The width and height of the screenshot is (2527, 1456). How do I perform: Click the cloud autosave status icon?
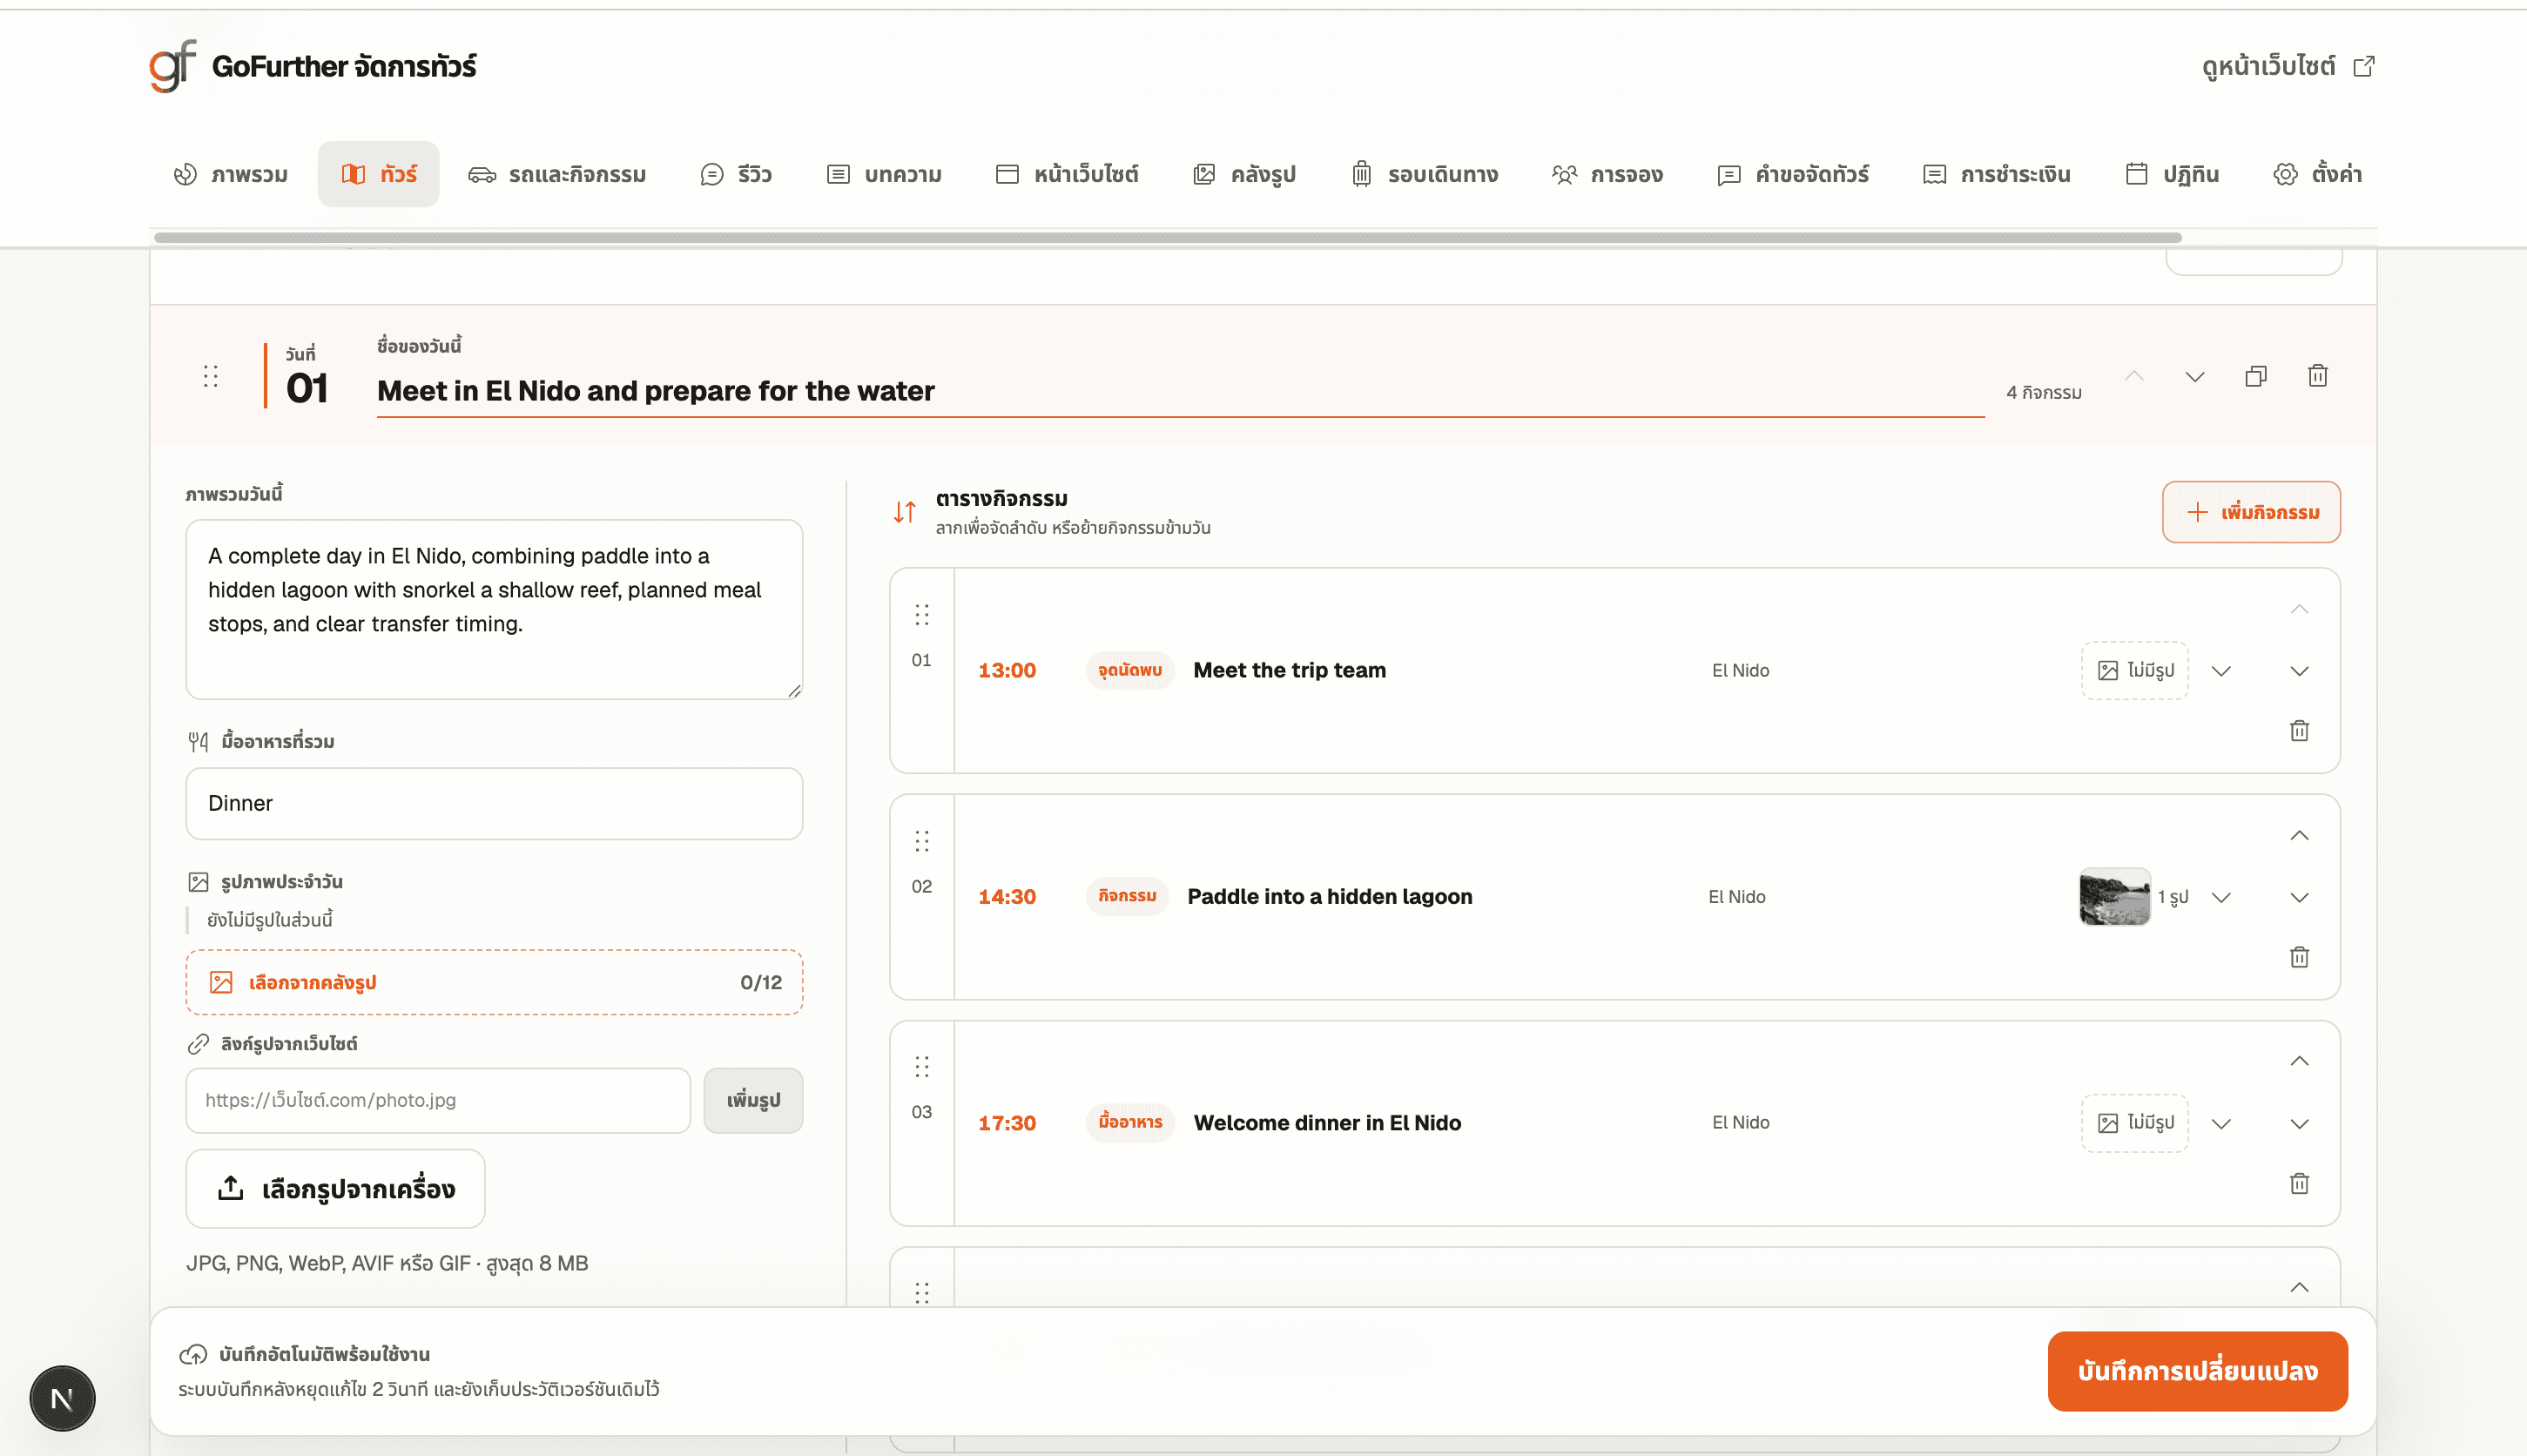[x=193, y=1354]
